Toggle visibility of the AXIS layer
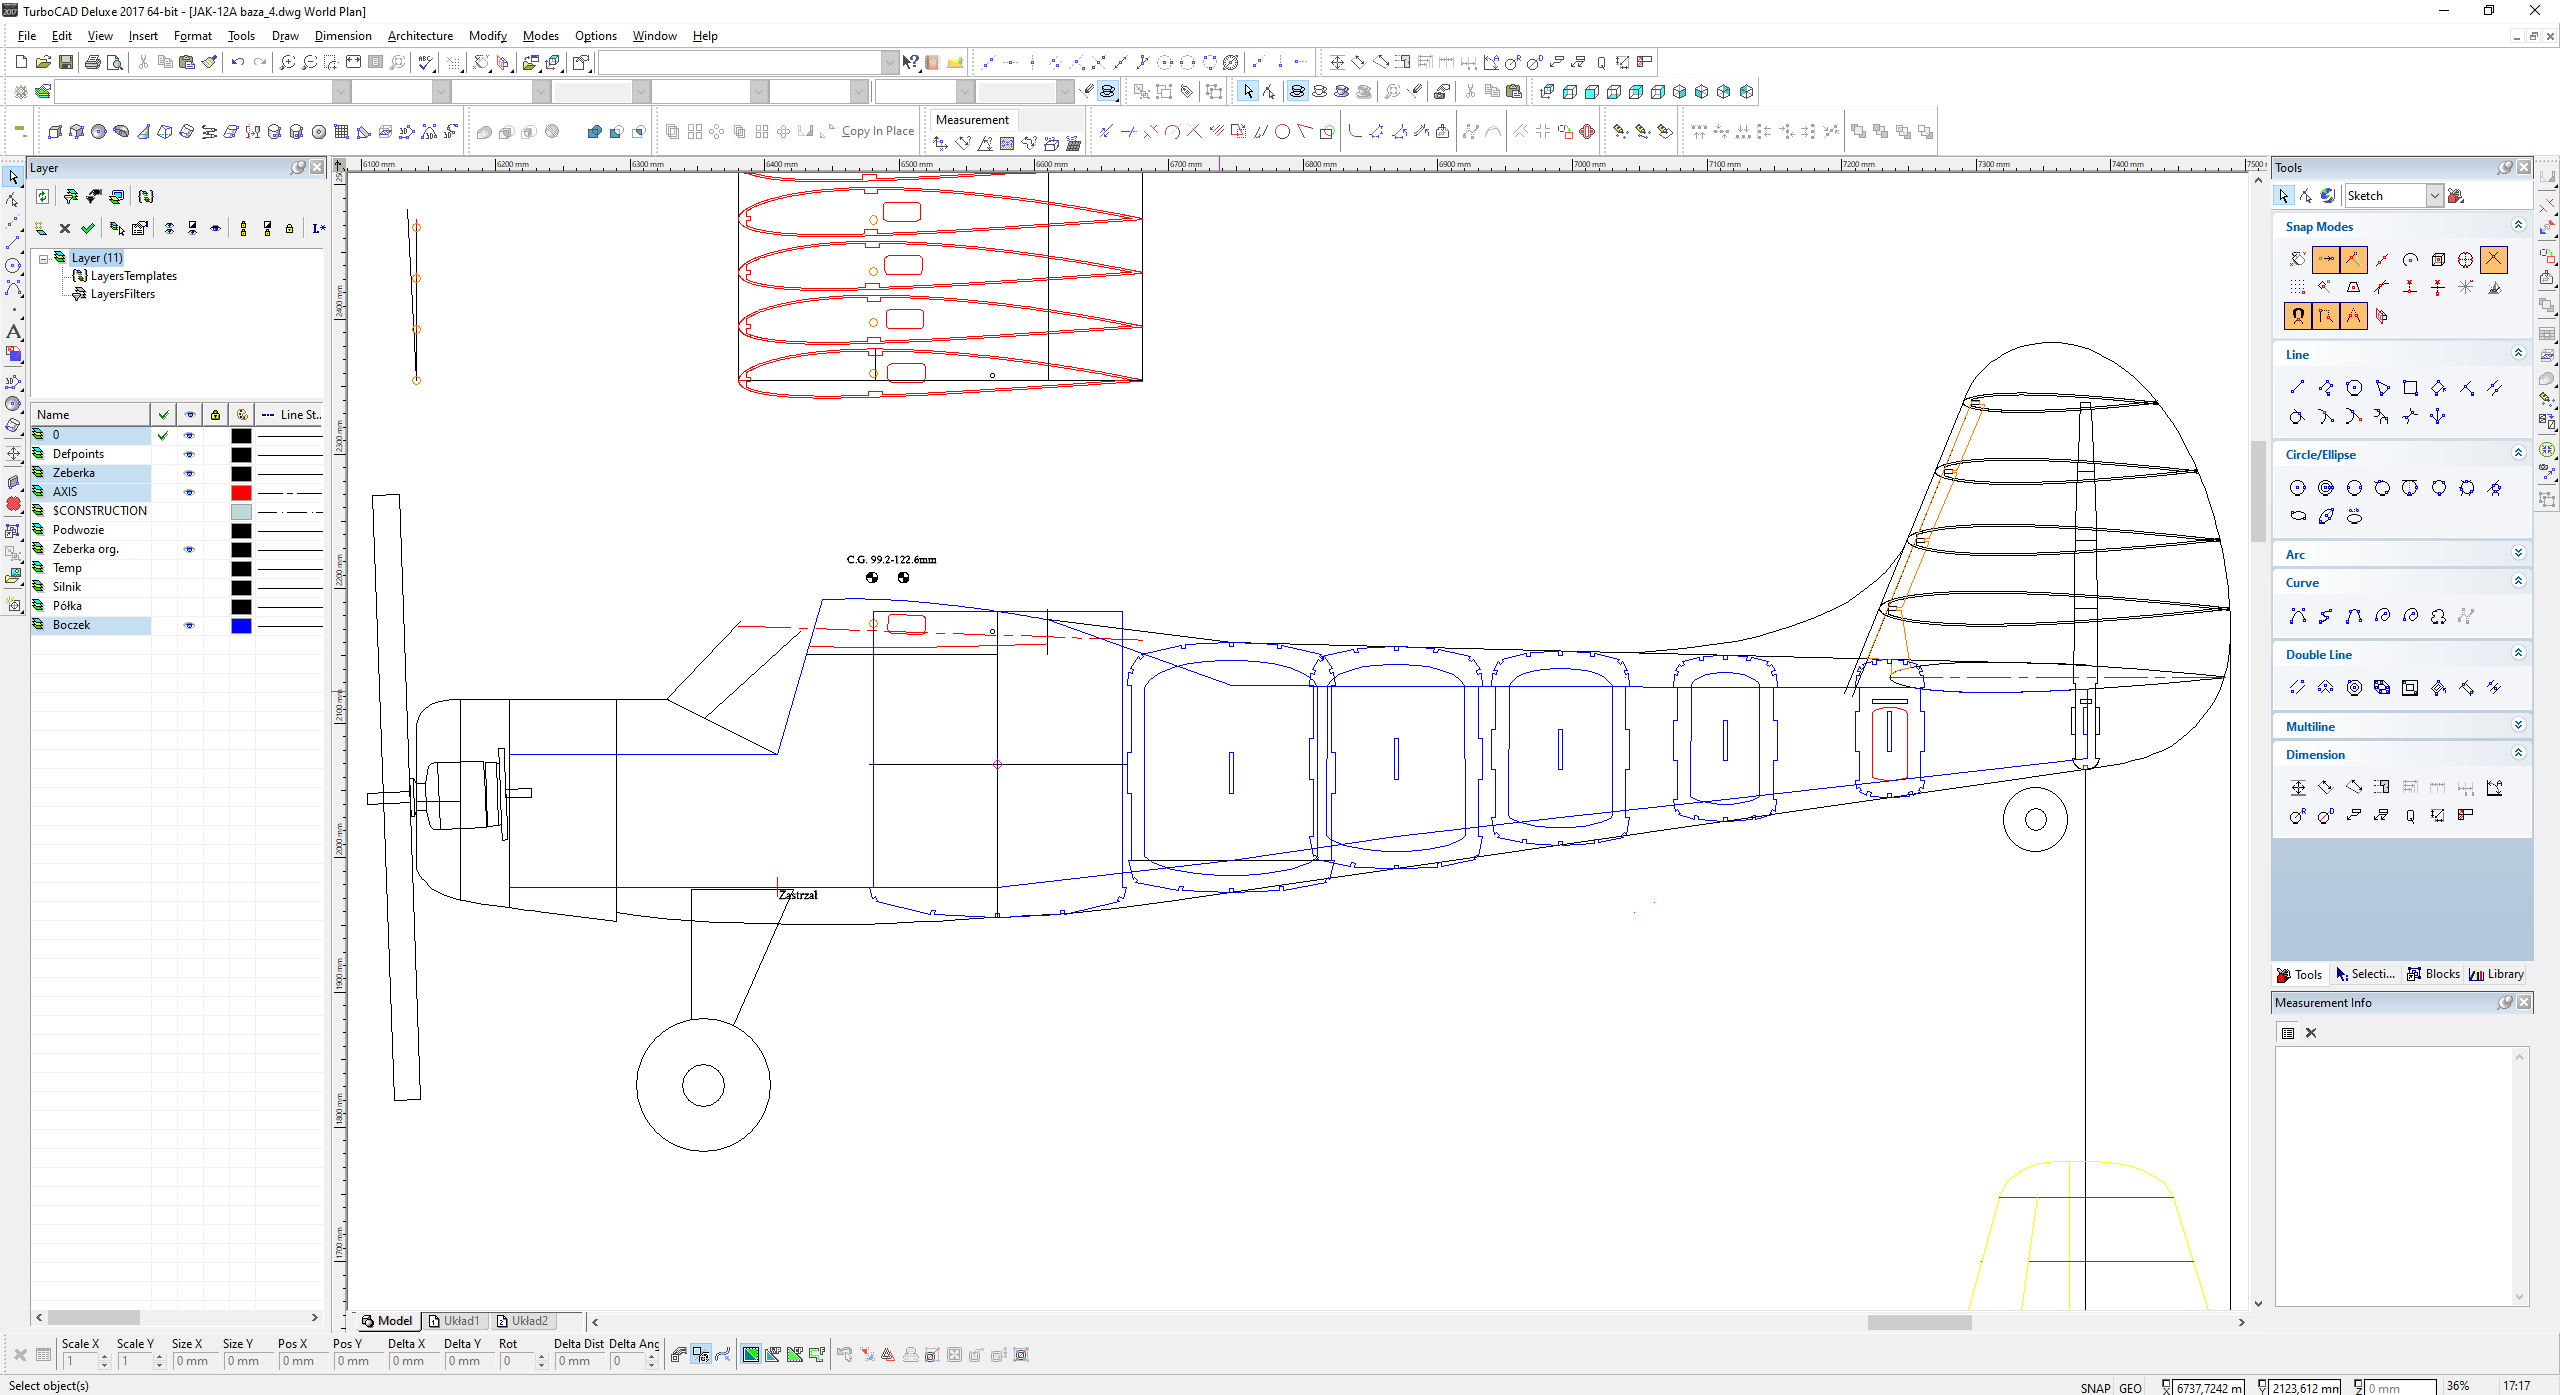2560x1395 pixels. point(189,492)
